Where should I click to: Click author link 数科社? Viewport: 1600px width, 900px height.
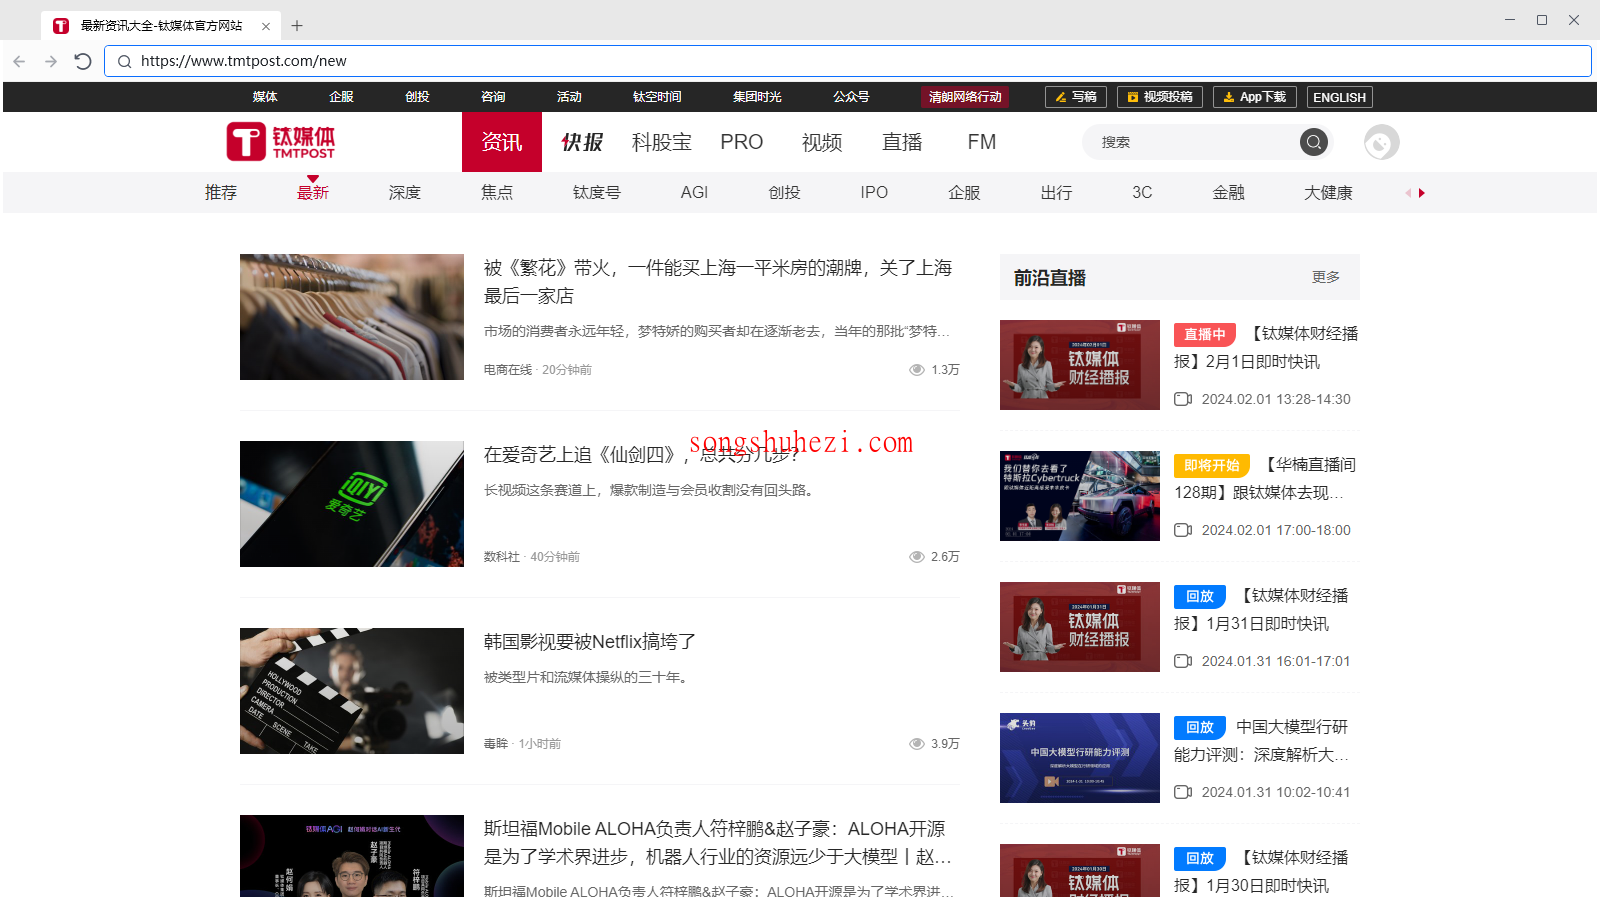(x=502, y=557)
